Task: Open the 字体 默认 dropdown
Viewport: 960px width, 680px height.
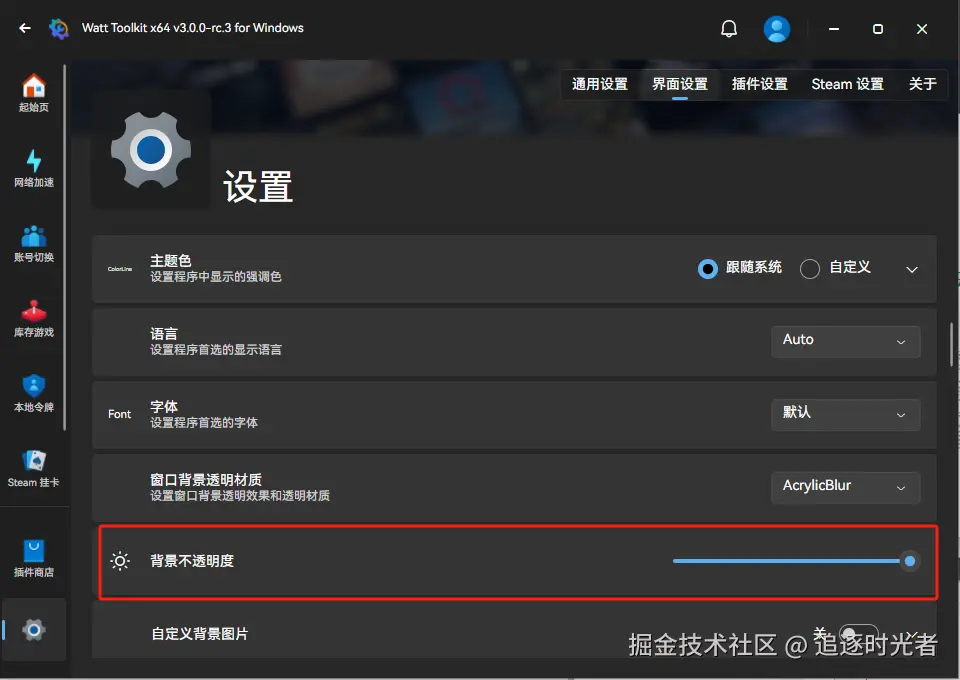Action: [x=846, y=414]
